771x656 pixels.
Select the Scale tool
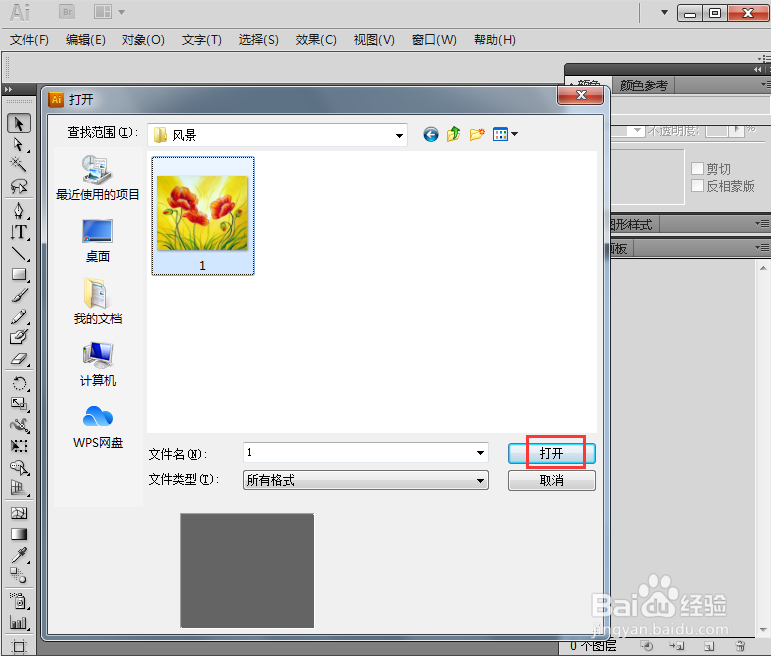[x=19, y=404]
